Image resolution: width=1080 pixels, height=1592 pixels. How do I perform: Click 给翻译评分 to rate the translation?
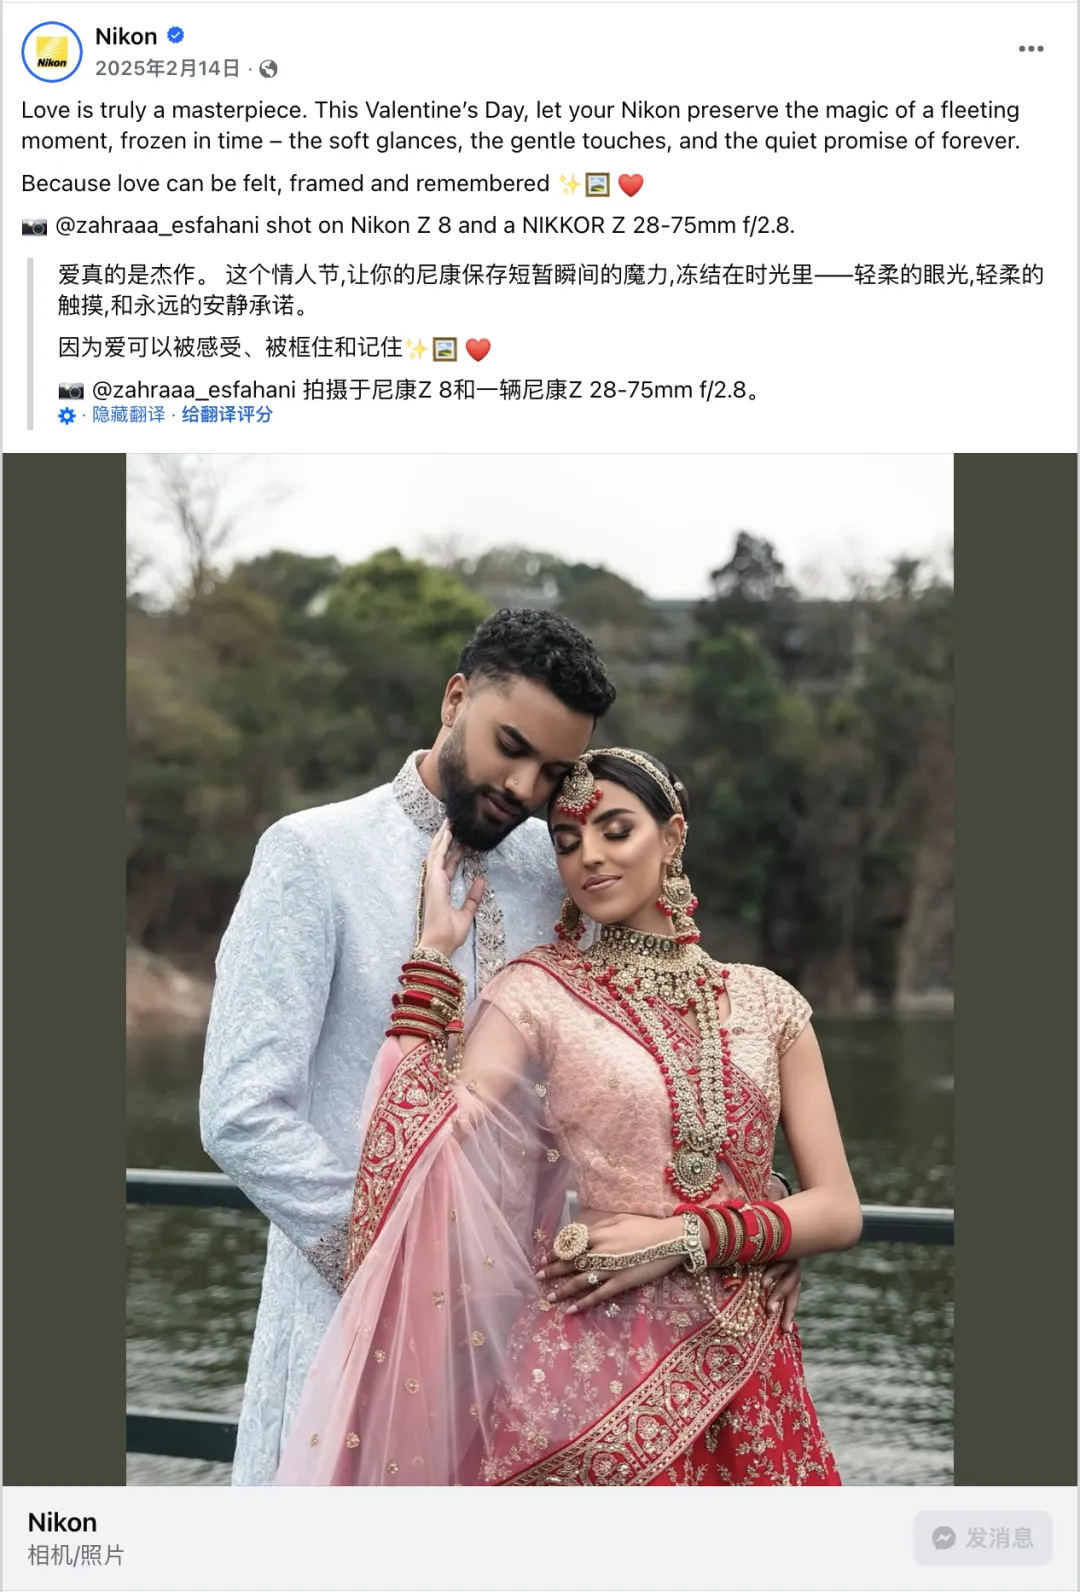coord(227,414)
